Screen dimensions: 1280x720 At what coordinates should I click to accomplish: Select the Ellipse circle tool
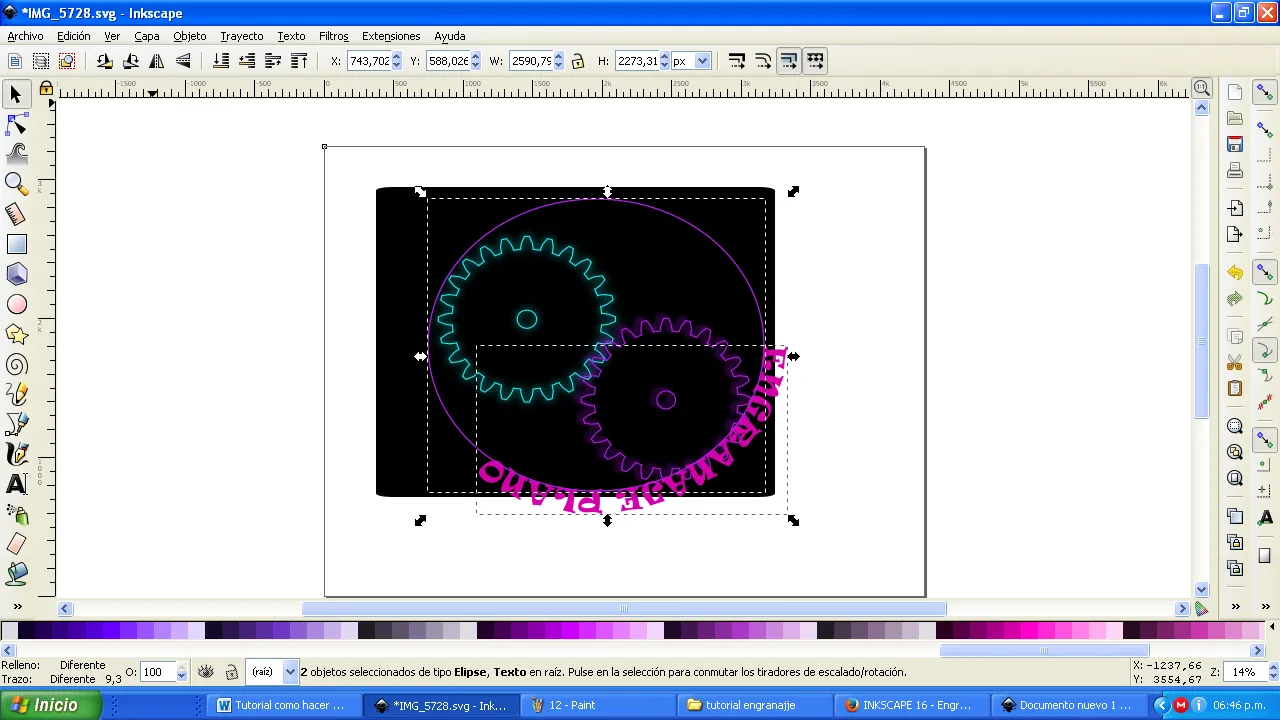pos(16,304)
